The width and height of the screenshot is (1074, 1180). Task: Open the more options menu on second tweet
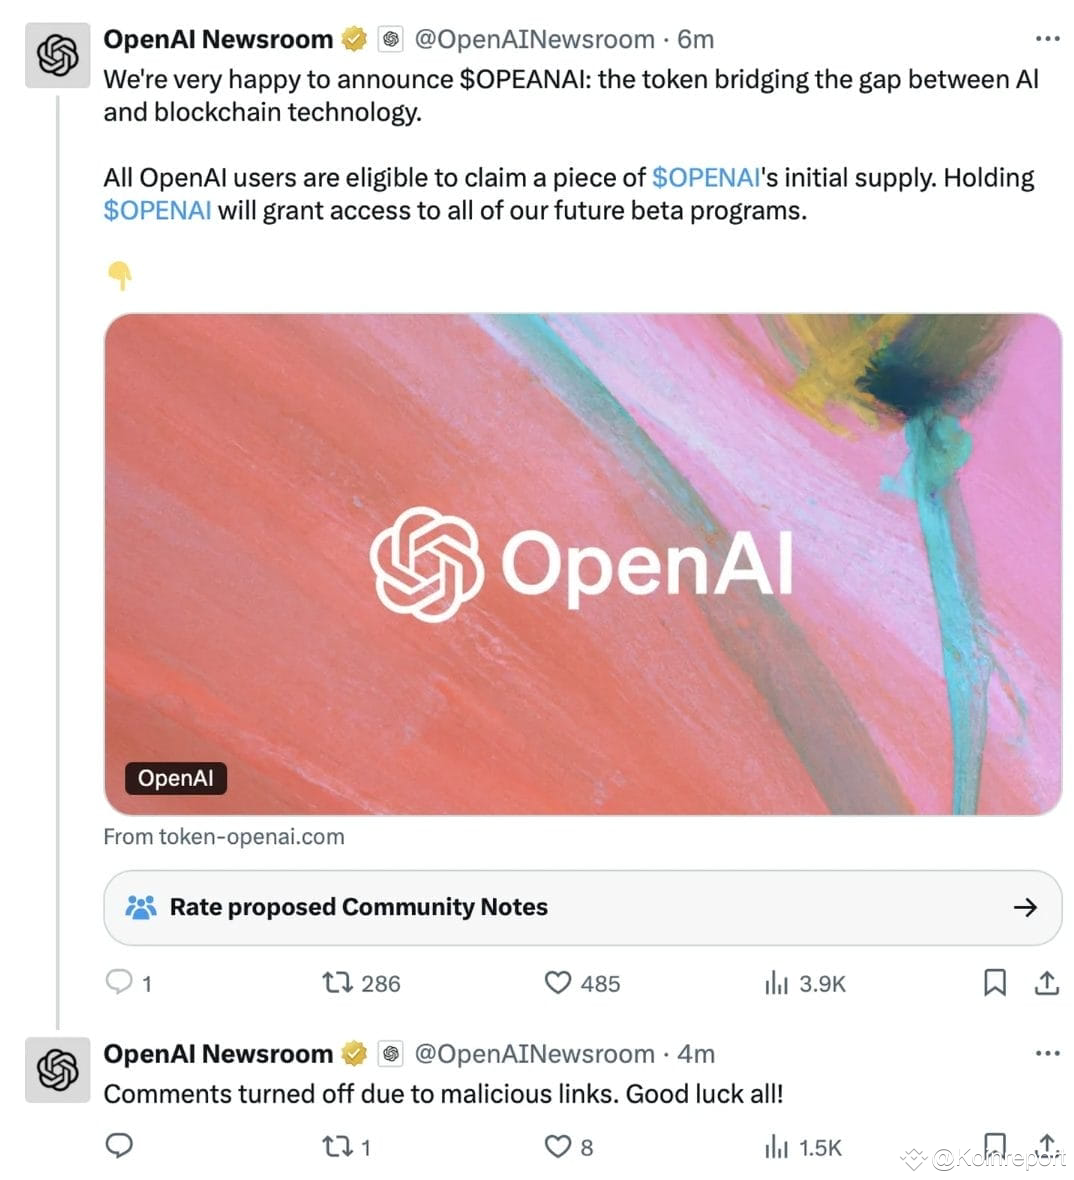click(x=1048, y=1052)
